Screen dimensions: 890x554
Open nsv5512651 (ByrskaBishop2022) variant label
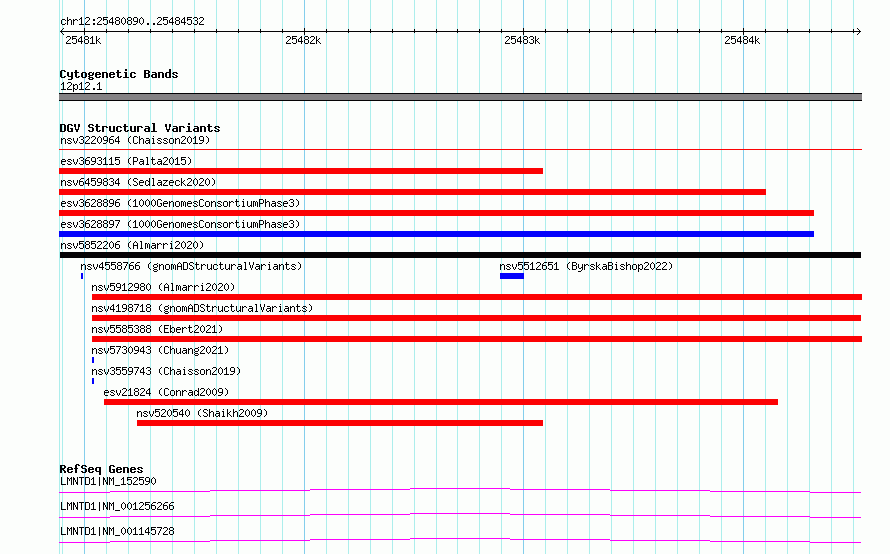pos(586,266)
